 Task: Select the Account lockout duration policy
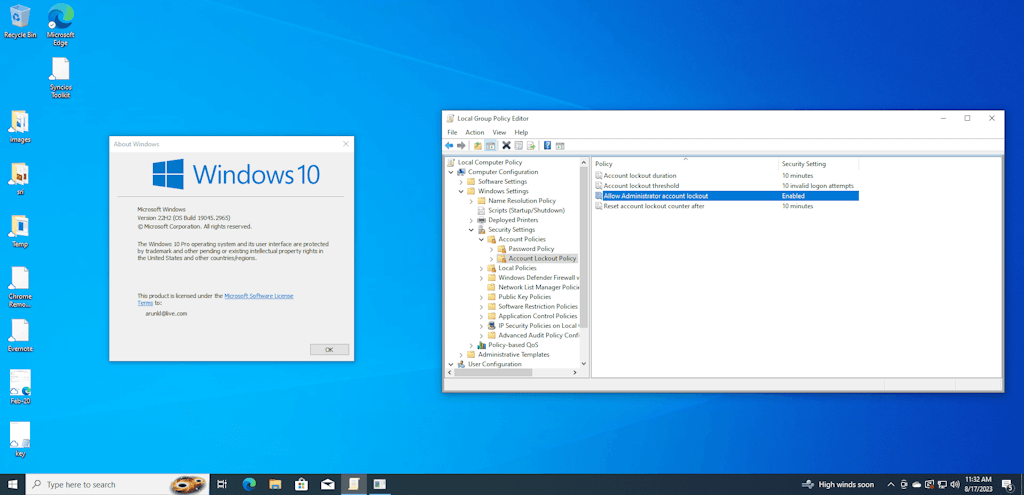click(x=640, y=176)
